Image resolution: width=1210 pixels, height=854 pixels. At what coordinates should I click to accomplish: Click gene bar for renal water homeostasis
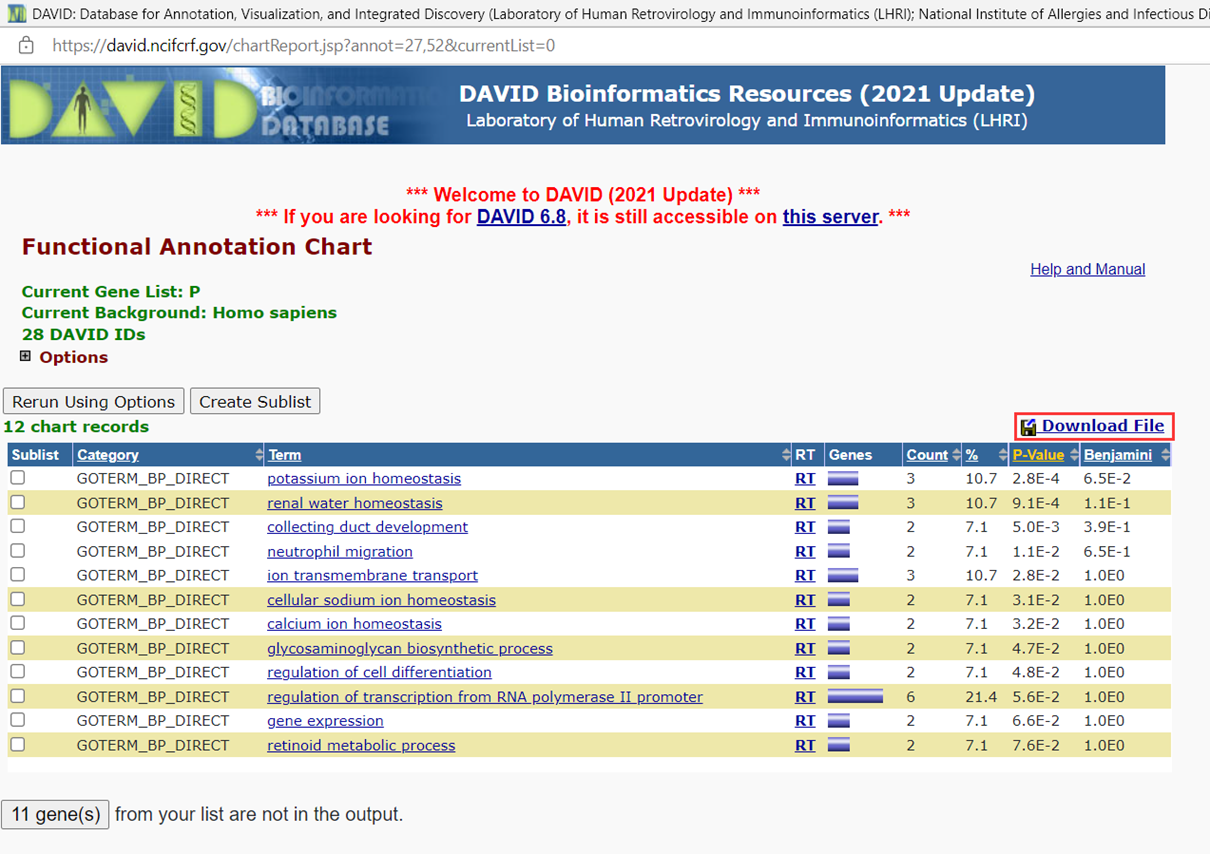843,503
